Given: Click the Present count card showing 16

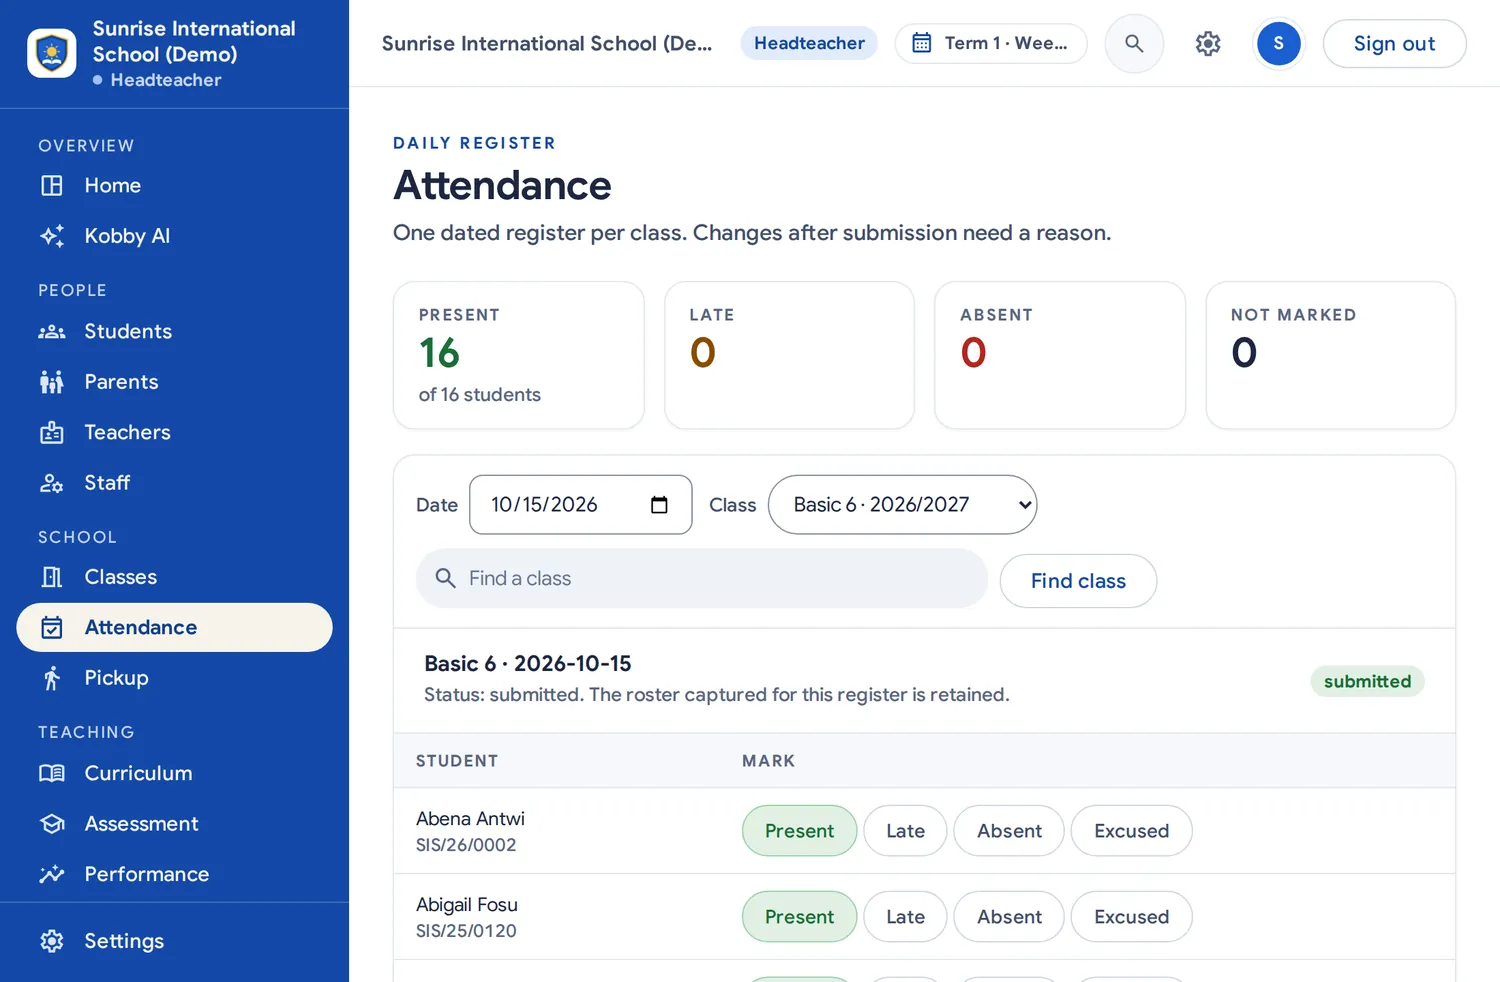Looking at the screenshot, I should coord(519,355).
